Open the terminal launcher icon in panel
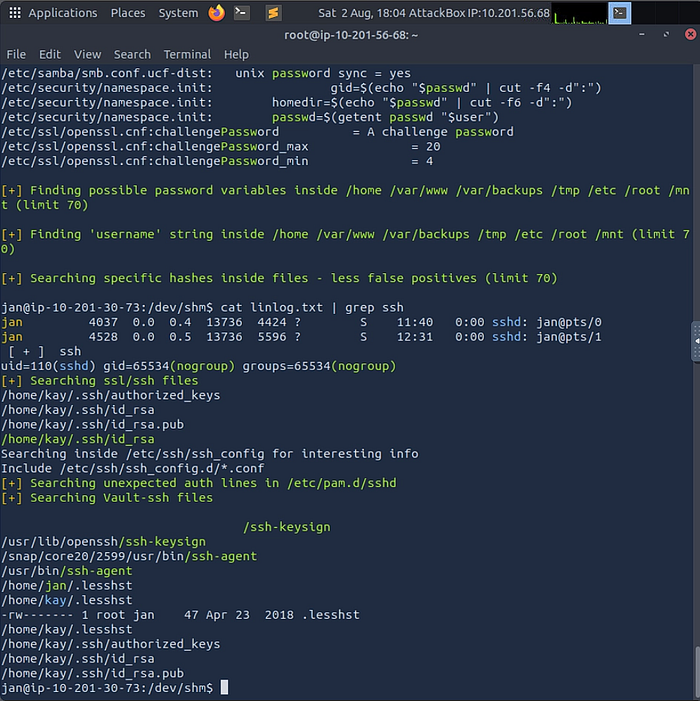The image size is (700, 701). [242, 13]
